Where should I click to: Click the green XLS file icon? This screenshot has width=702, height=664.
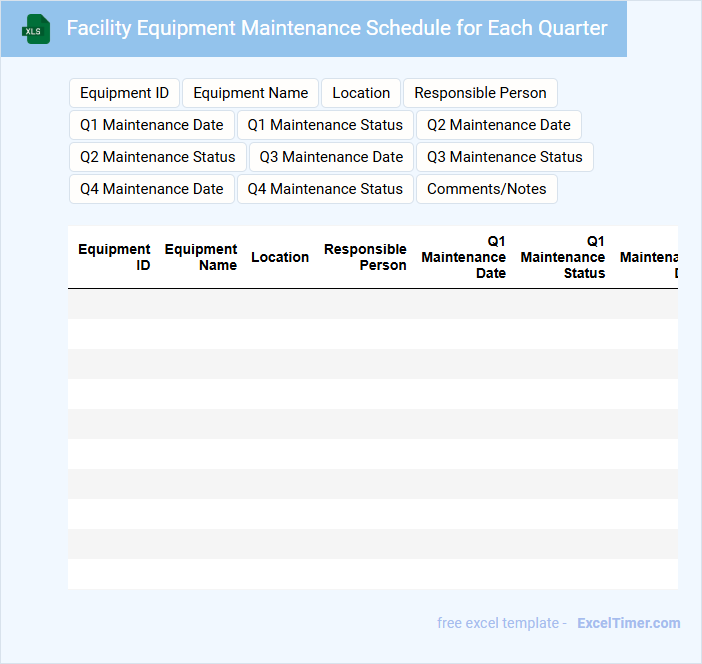[x=36, y=29]
